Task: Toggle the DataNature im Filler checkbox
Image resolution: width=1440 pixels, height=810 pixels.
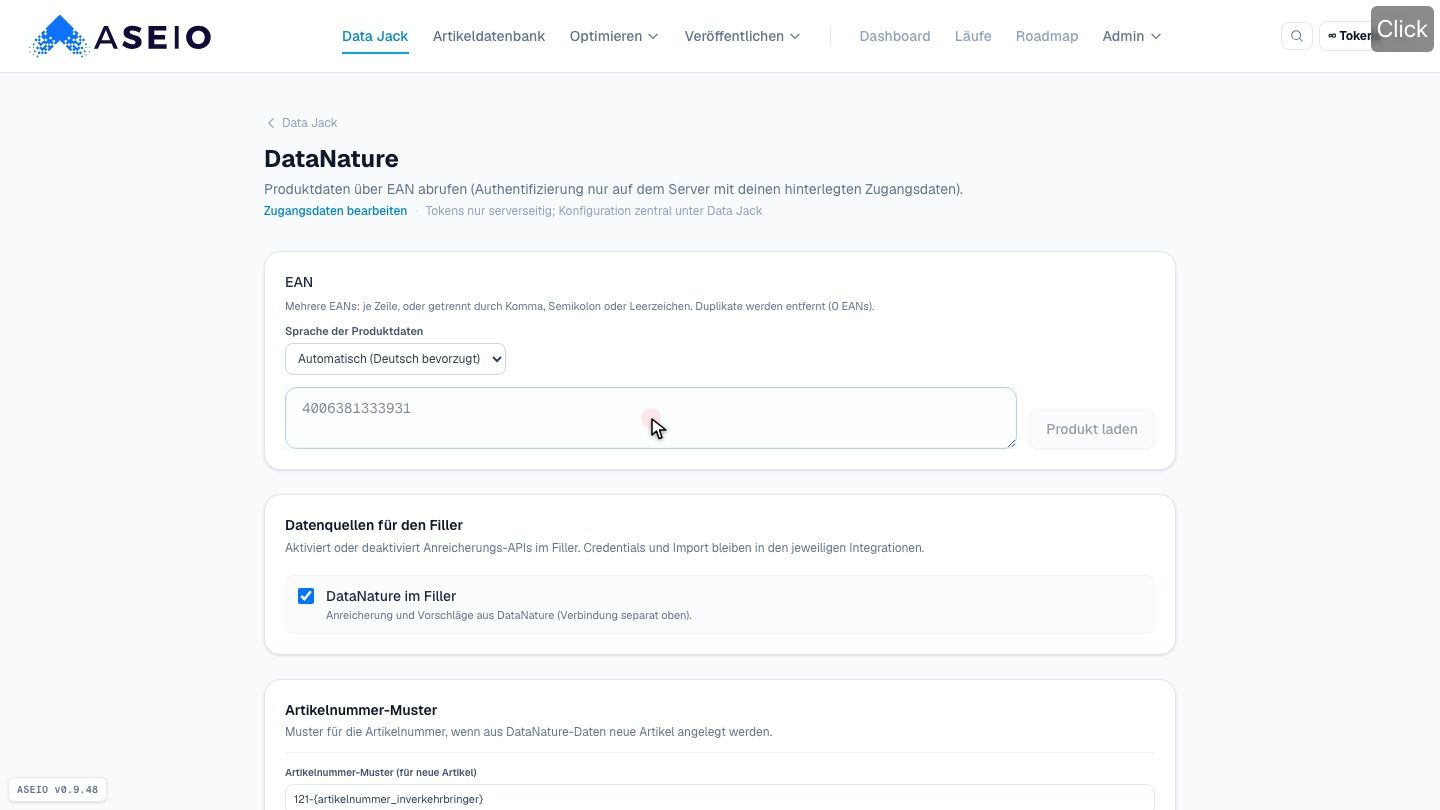Action: click(x=306, y=596)
